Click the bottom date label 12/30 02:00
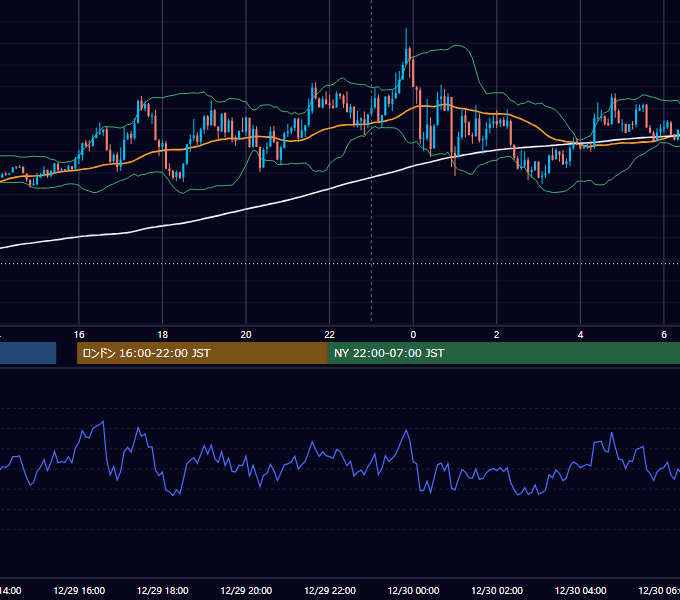680x600 pixels. tap(497, 590)
